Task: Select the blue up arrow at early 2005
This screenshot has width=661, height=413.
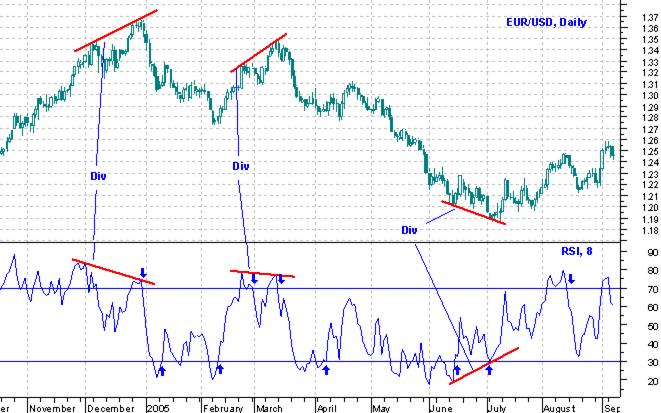Action: pos(160,372)
